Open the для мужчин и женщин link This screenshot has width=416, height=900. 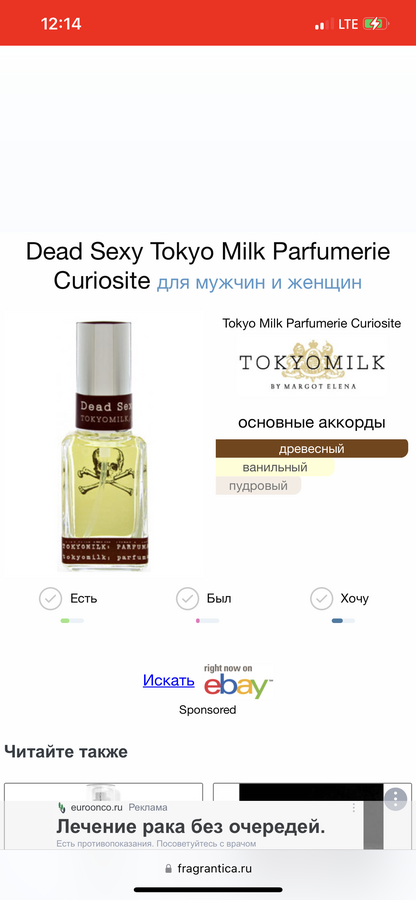tap(259, 282)
